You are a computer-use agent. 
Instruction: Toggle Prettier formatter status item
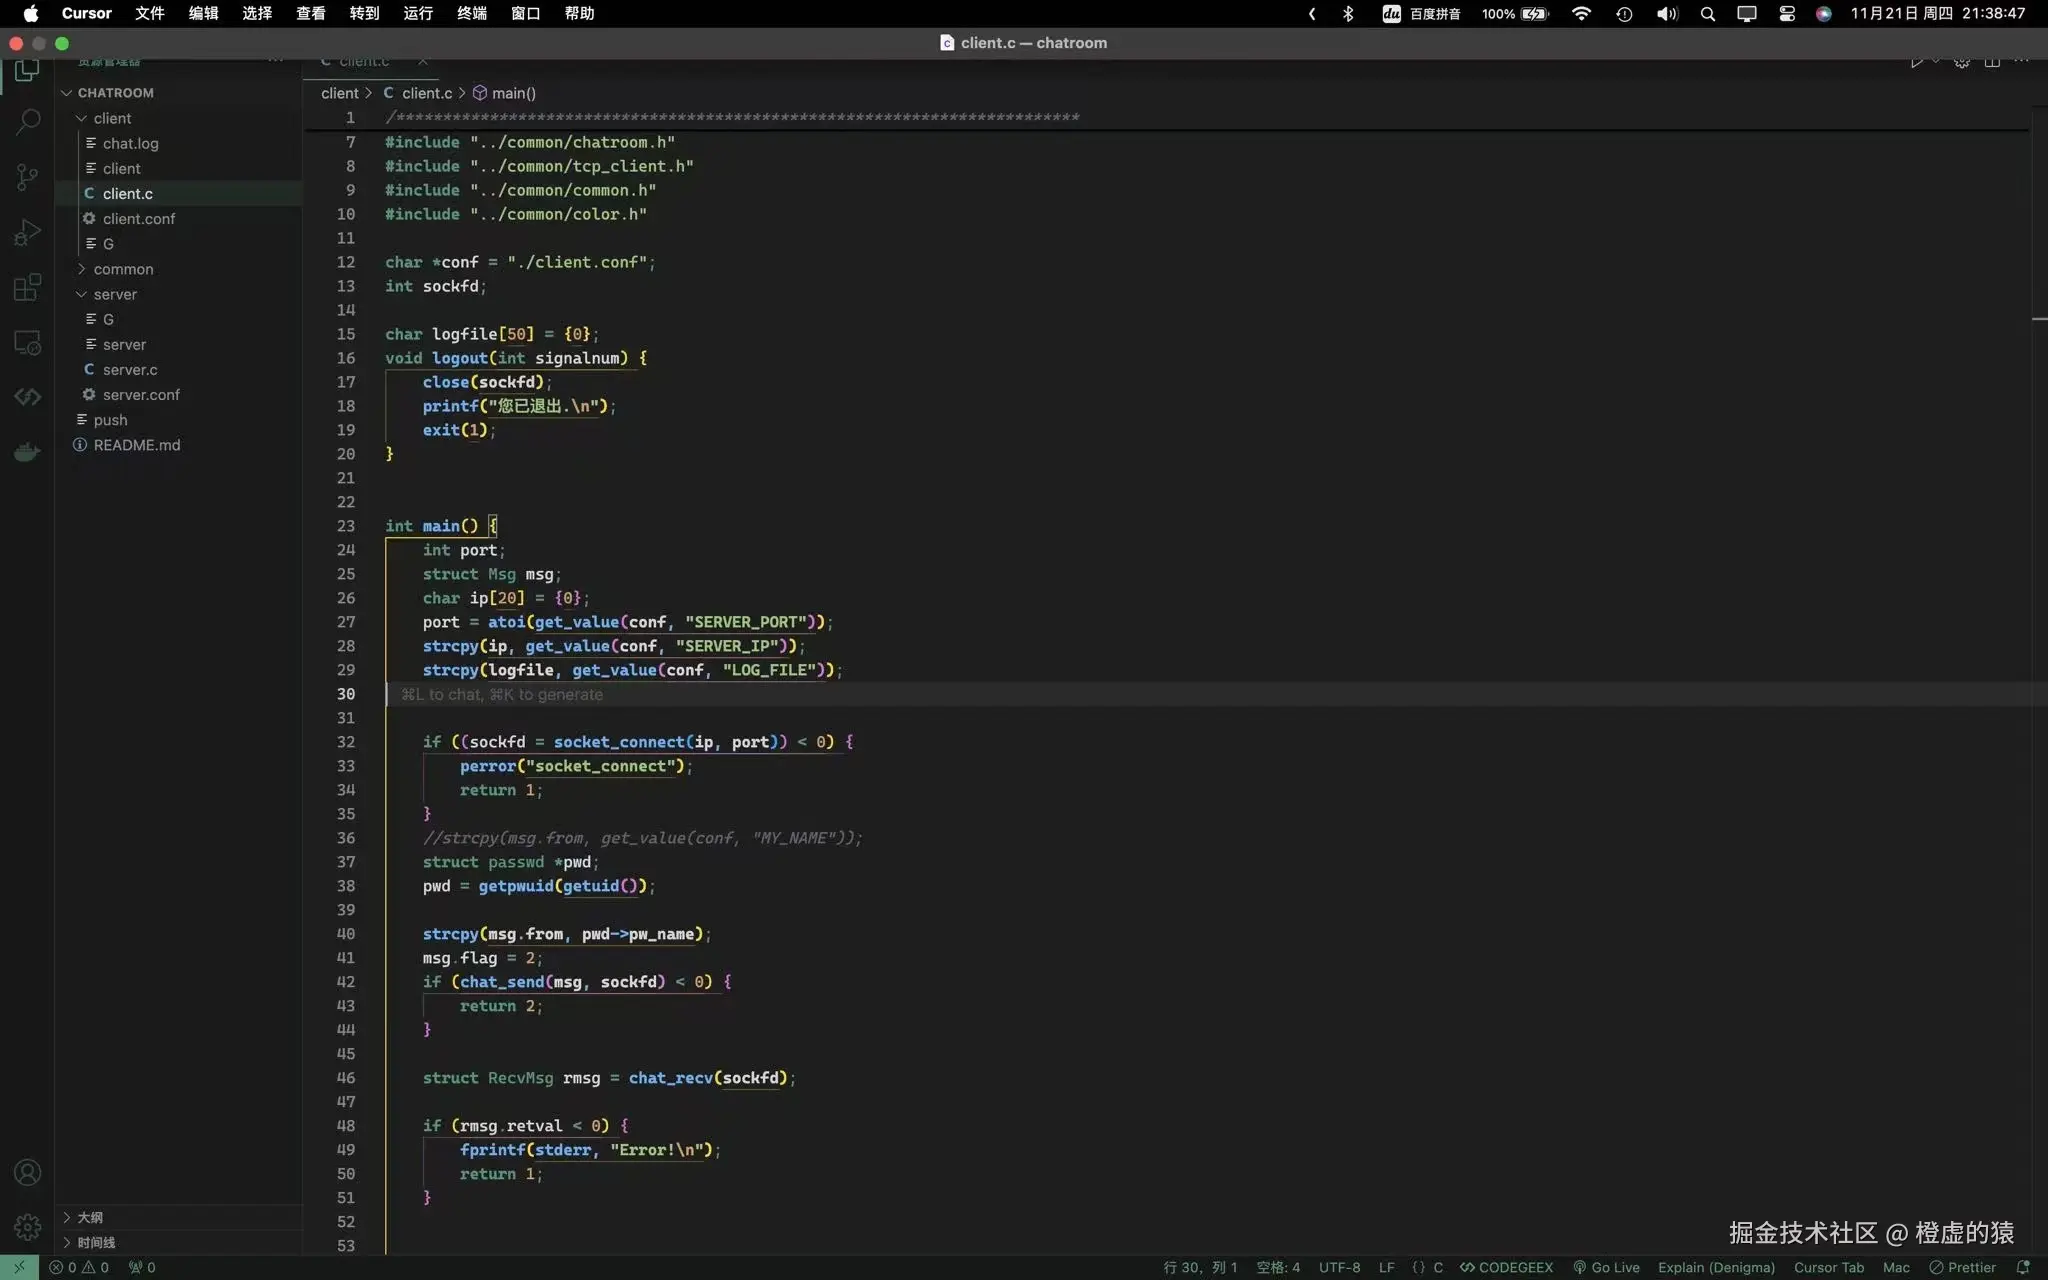pyautogui.click(x=1962, y=1267)
